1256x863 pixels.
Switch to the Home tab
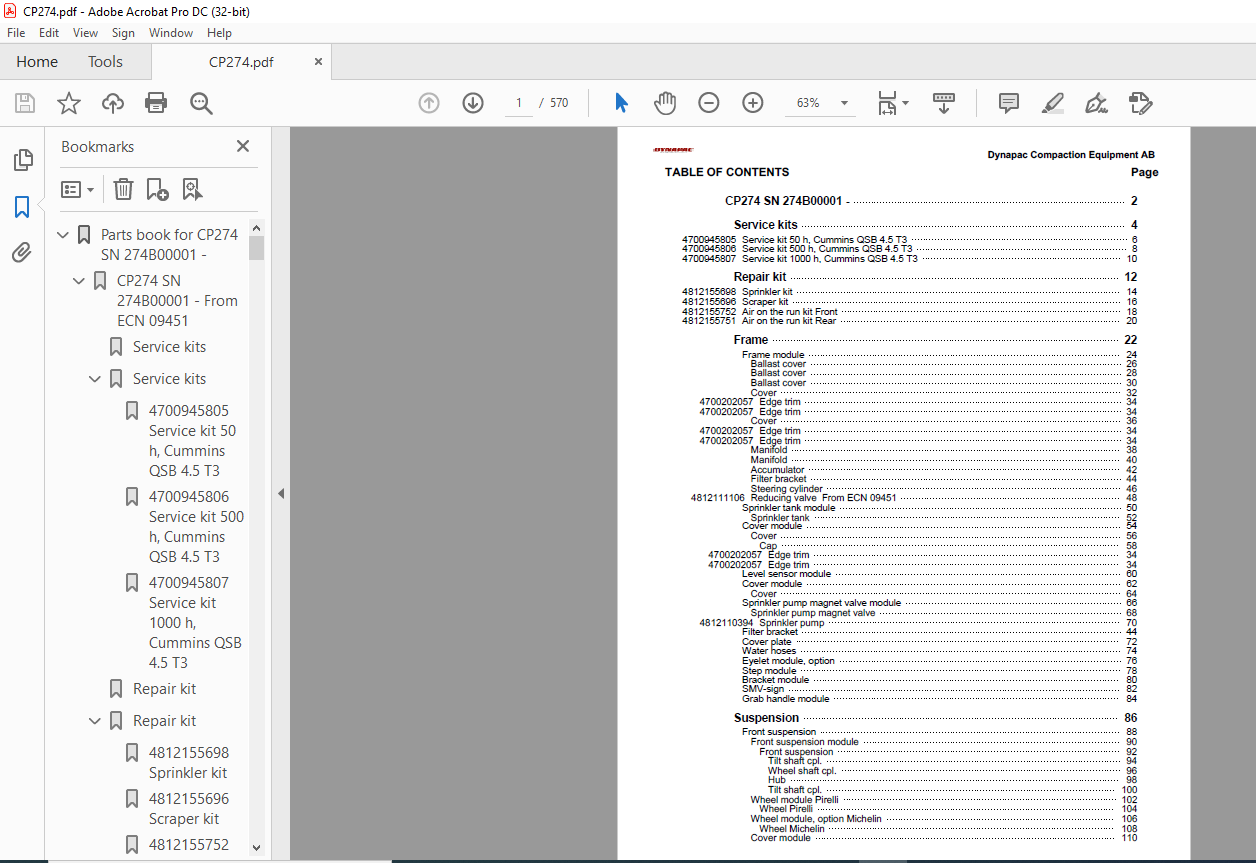pyautogui.click(x=37, y=62)
